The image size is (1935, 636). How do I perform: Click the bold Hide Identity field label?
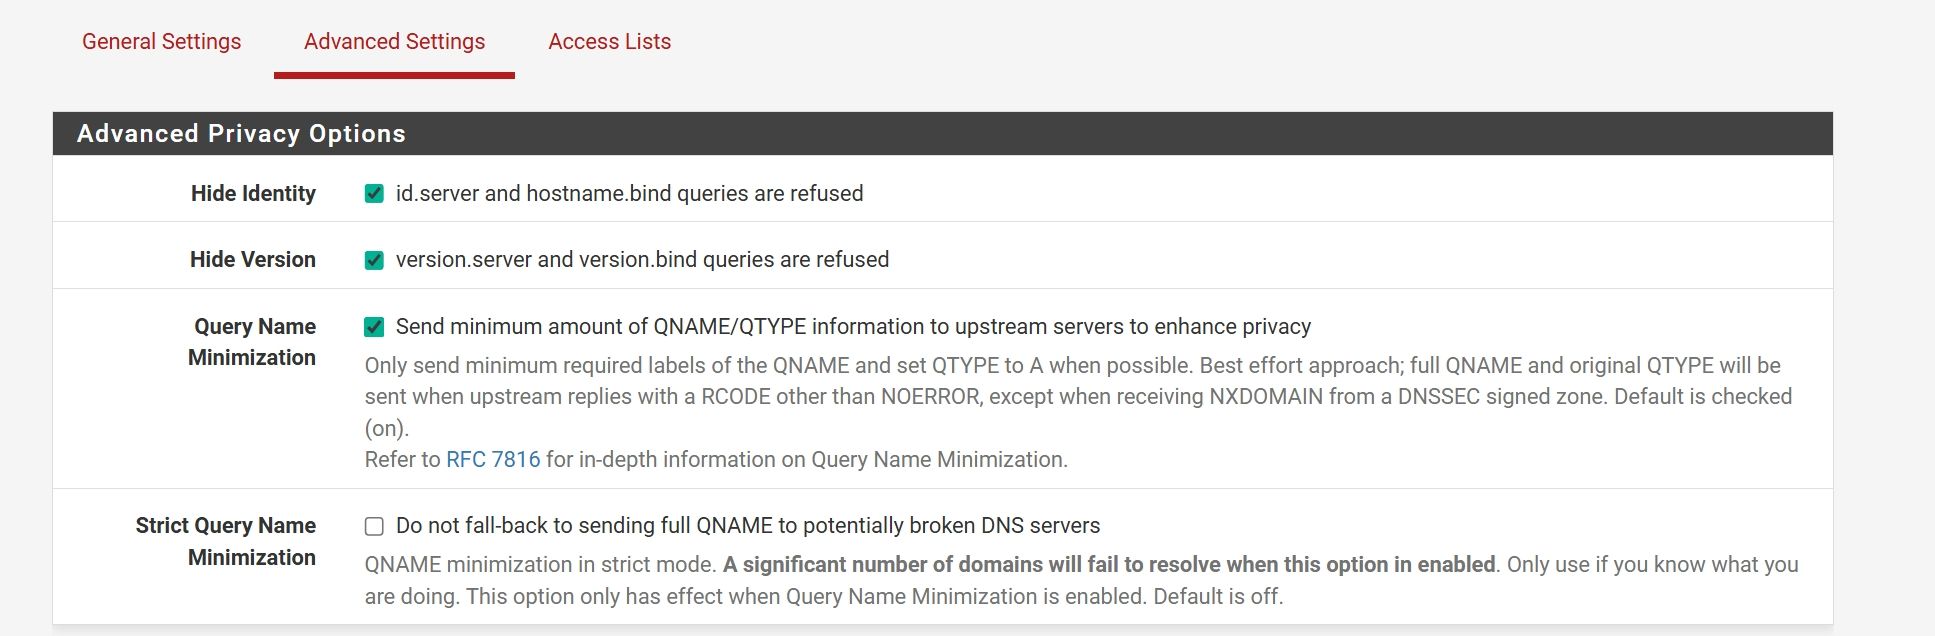coord(253,194)
